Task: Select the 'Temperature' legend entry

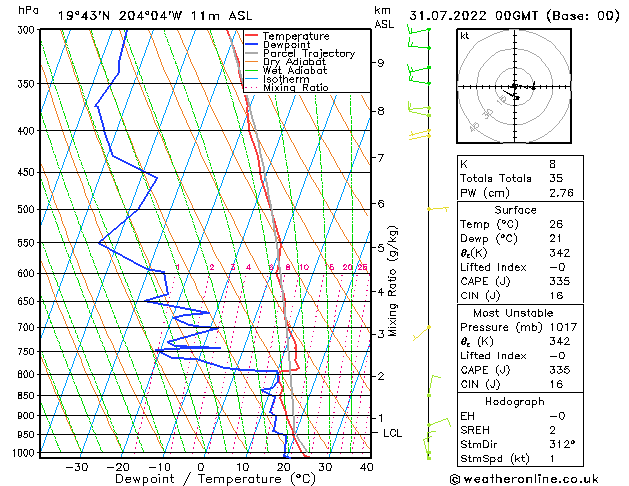Action: [x=296, y=36]
